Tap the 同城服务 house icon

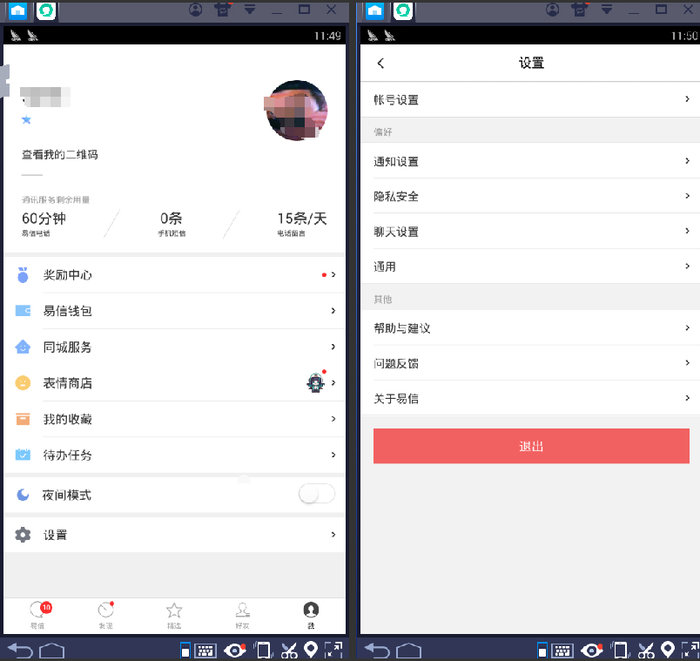(x=23, y=347)
